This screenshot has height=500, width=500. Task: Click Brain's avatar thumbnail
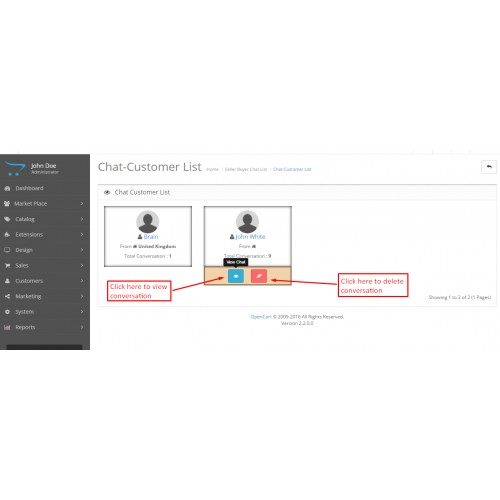[x=148, y=222]
